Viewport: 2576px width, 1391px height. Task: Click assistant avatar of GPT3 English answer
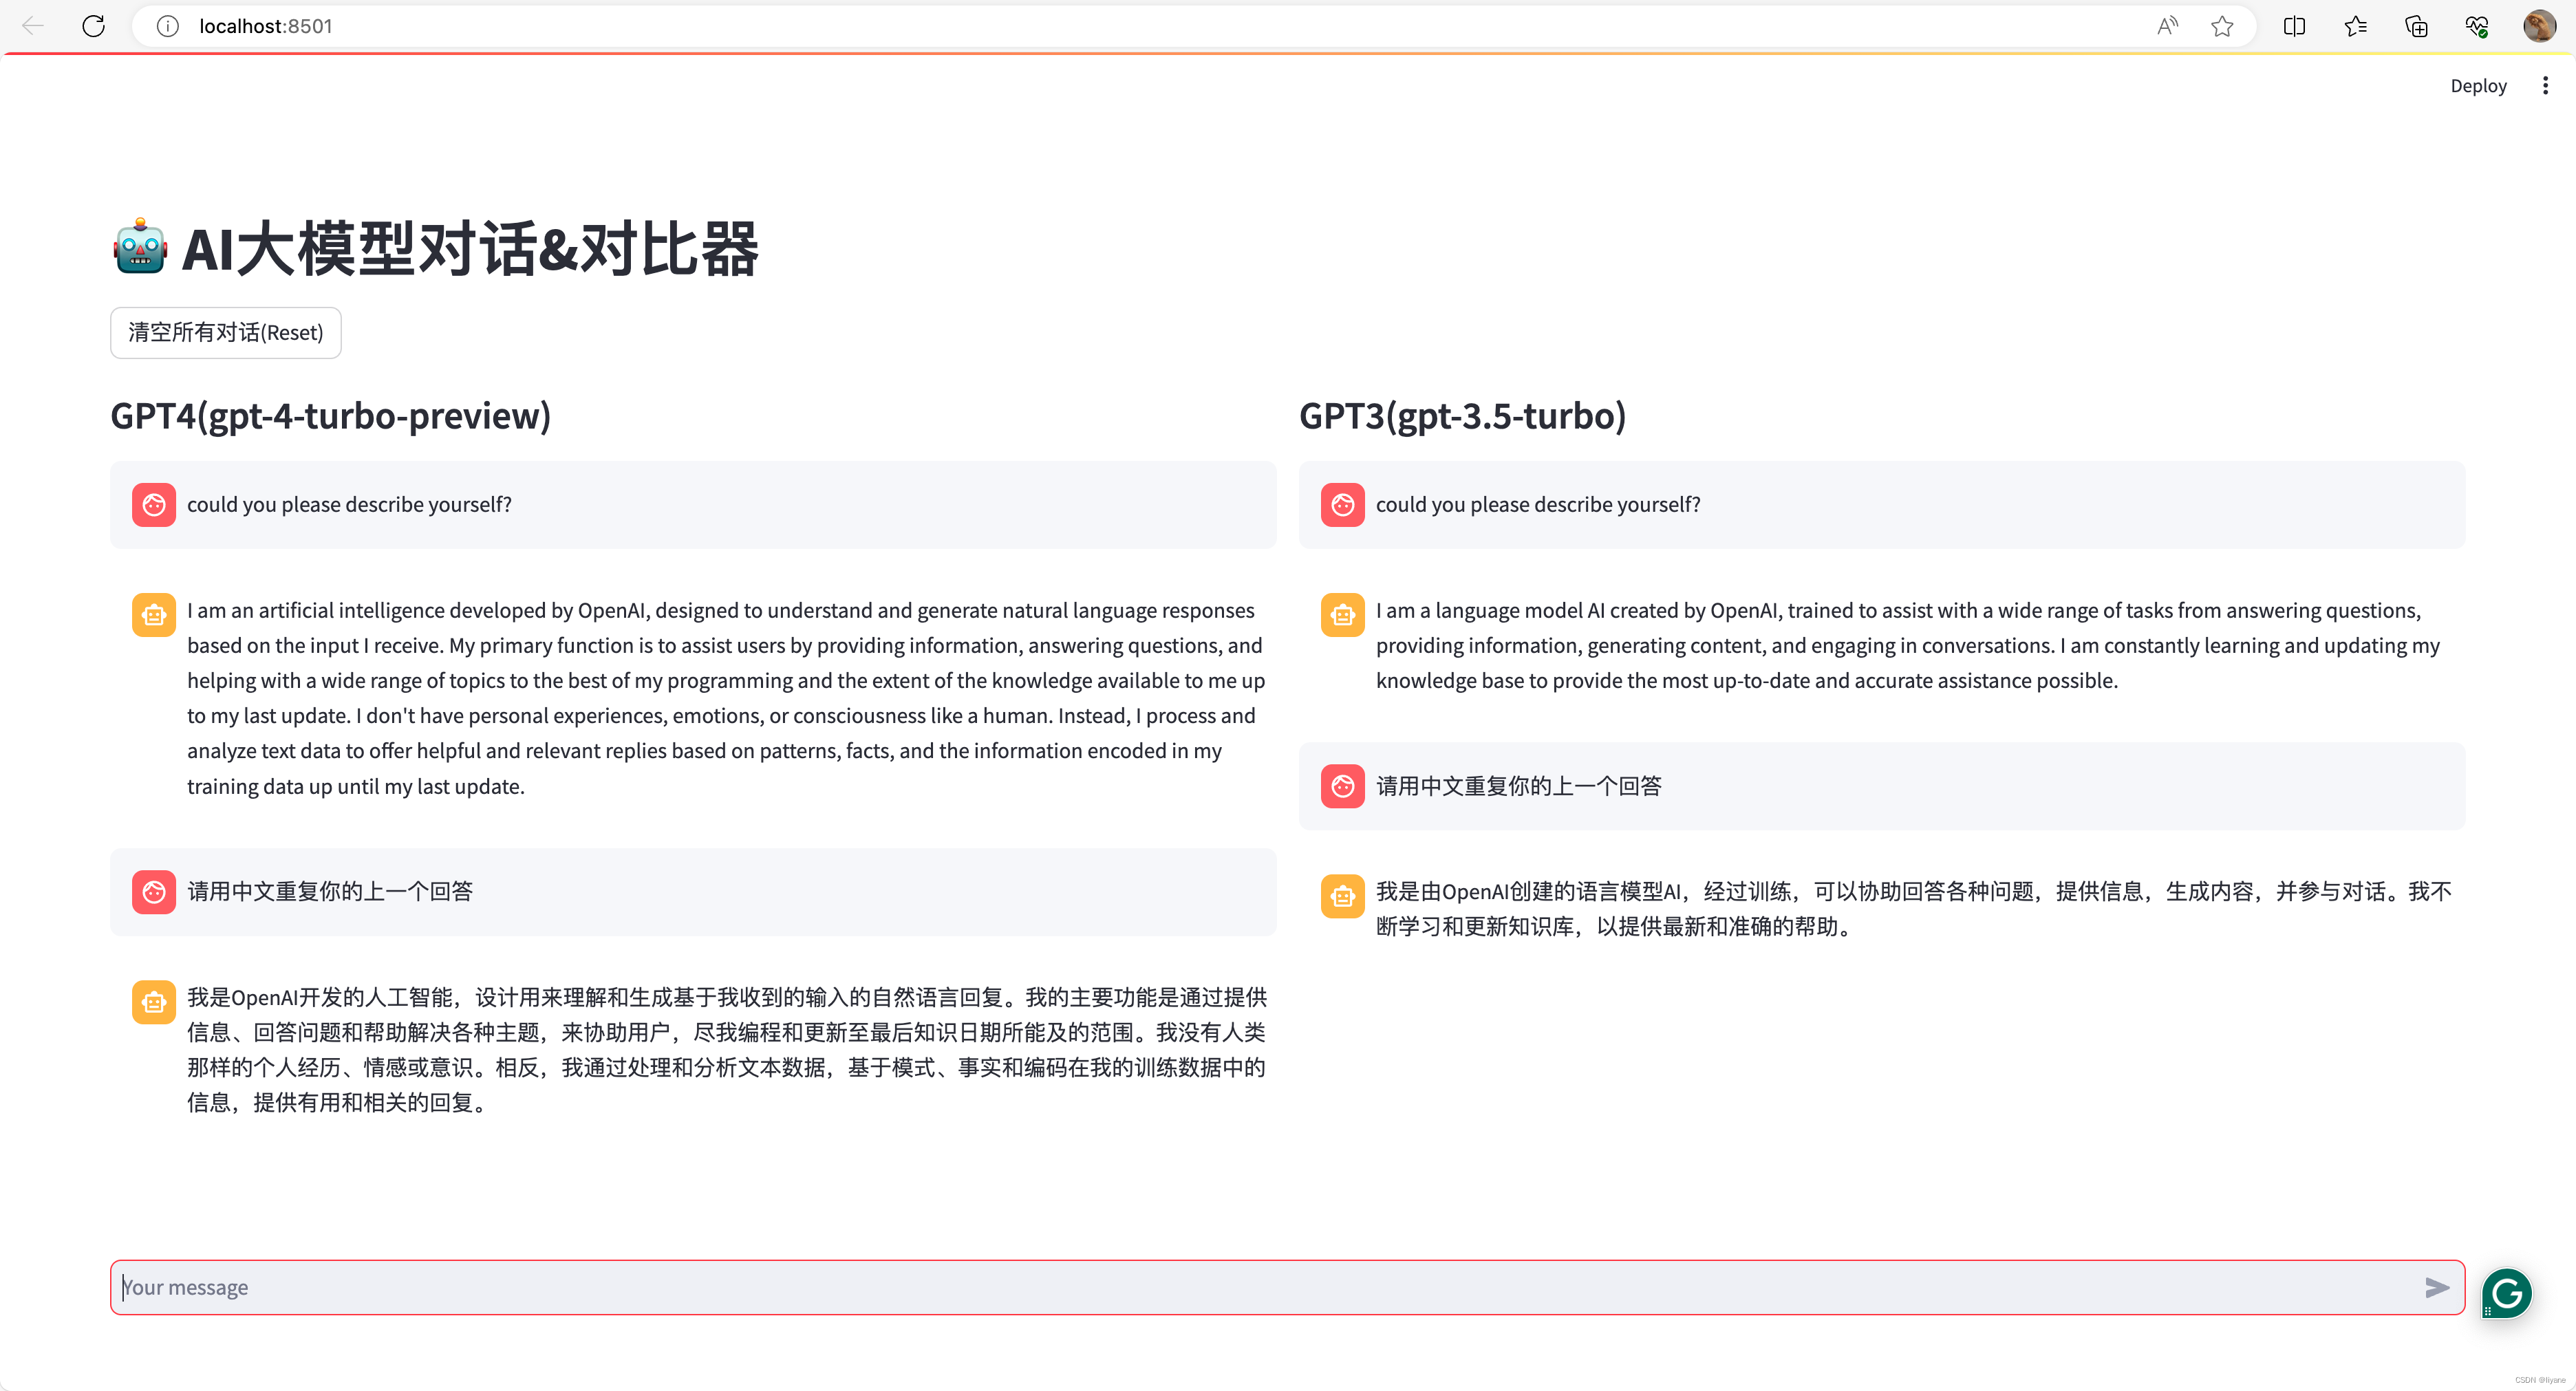(x=1343, y=615)
